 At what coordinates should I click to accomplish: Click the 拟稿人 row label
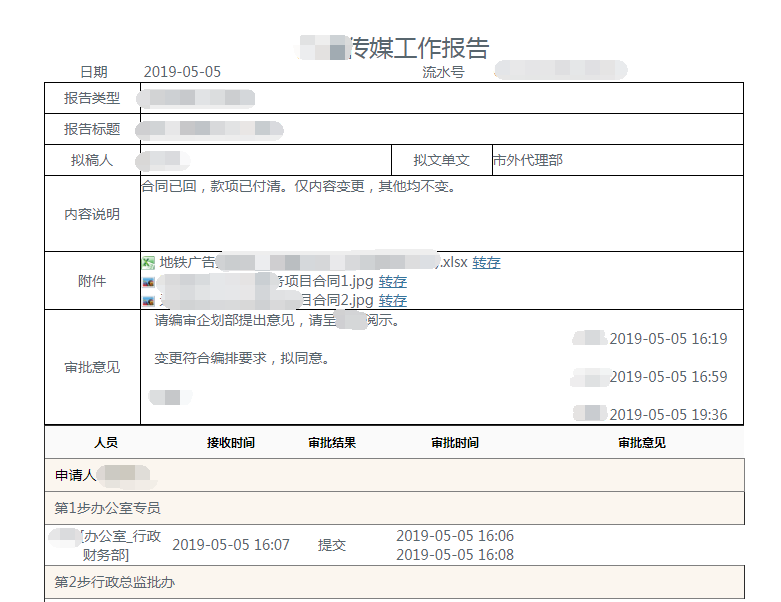point(92,160)
